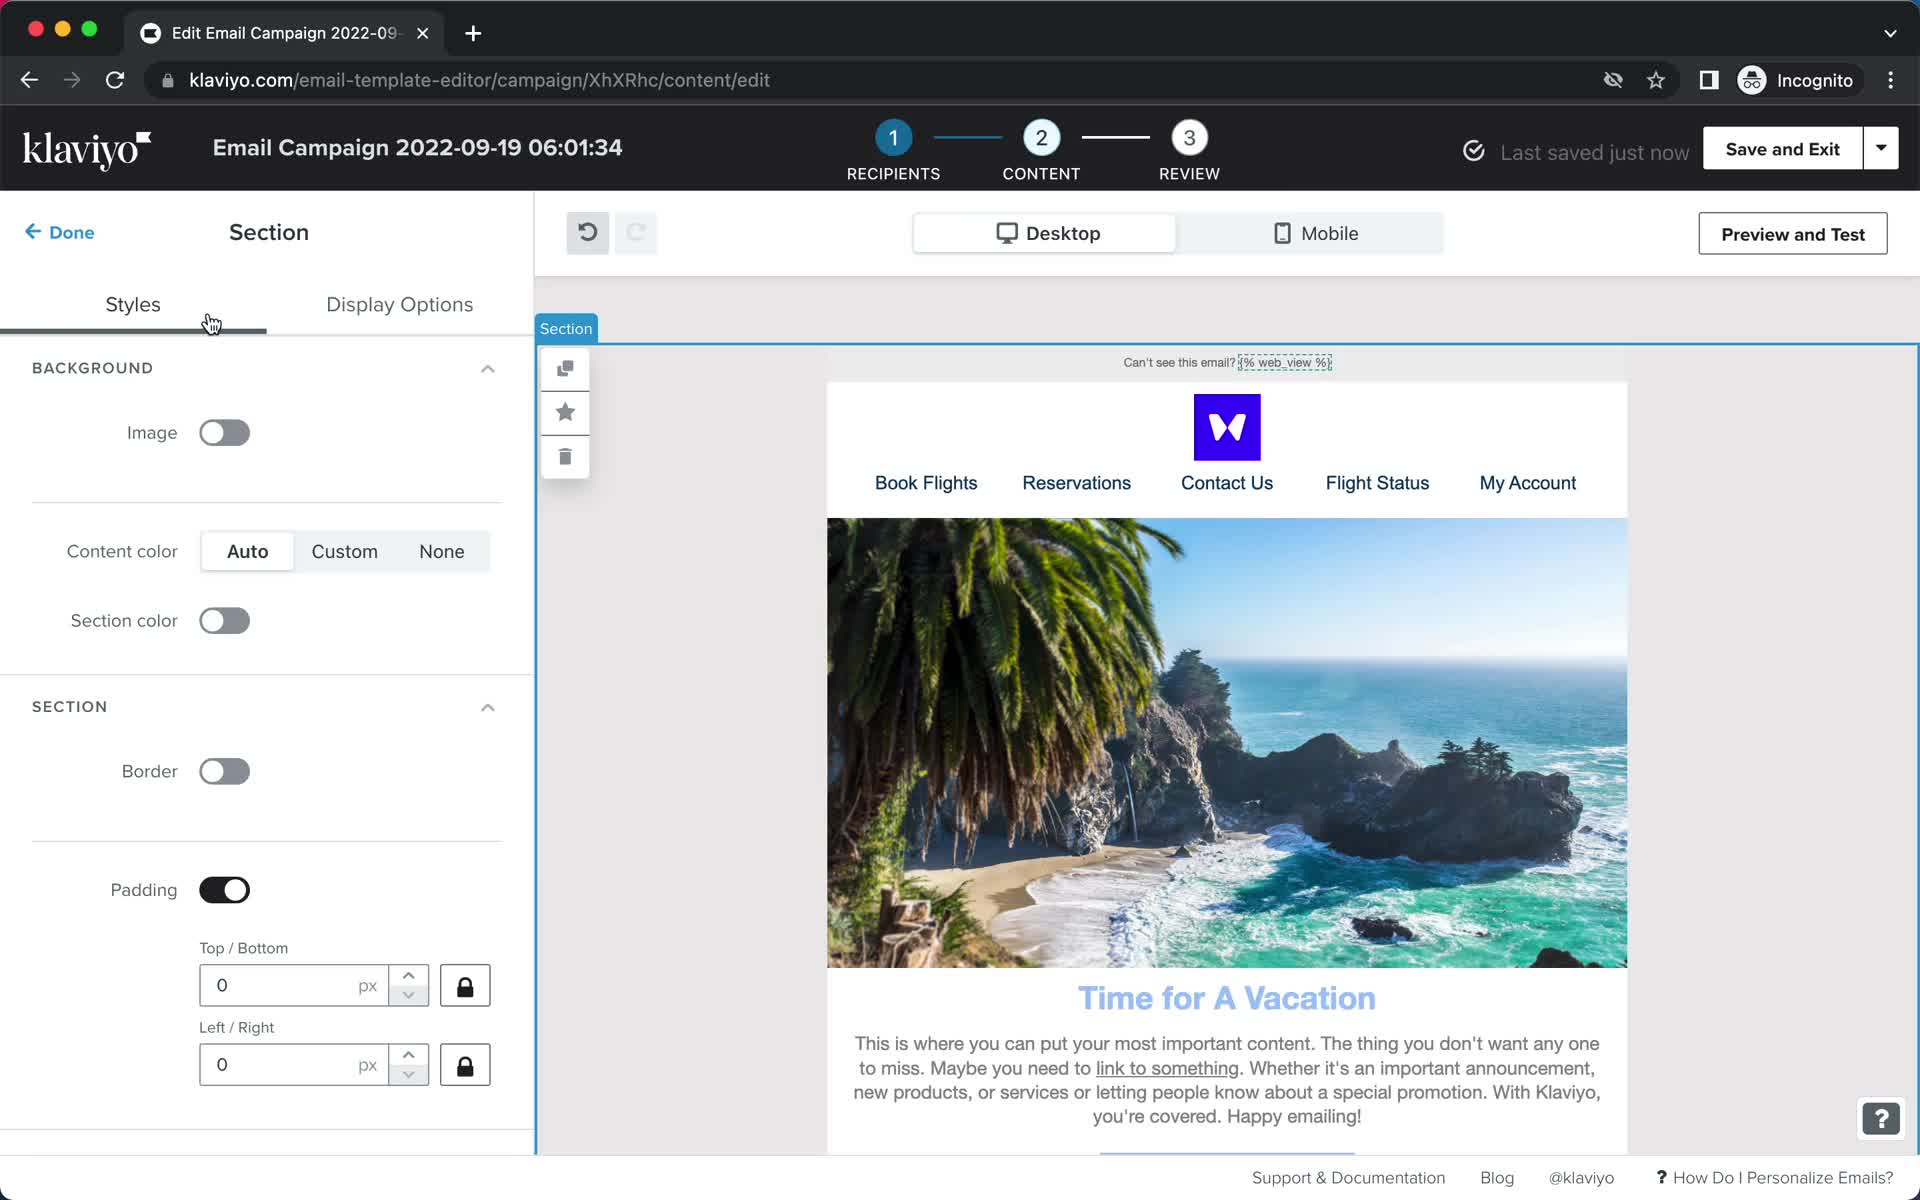Open How Do I Personalize Emails link

tap(1775, 1178)
